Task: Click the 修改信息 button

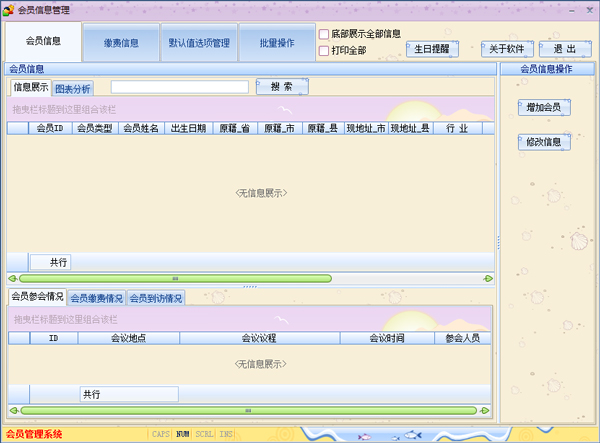Action: [544, 142]
